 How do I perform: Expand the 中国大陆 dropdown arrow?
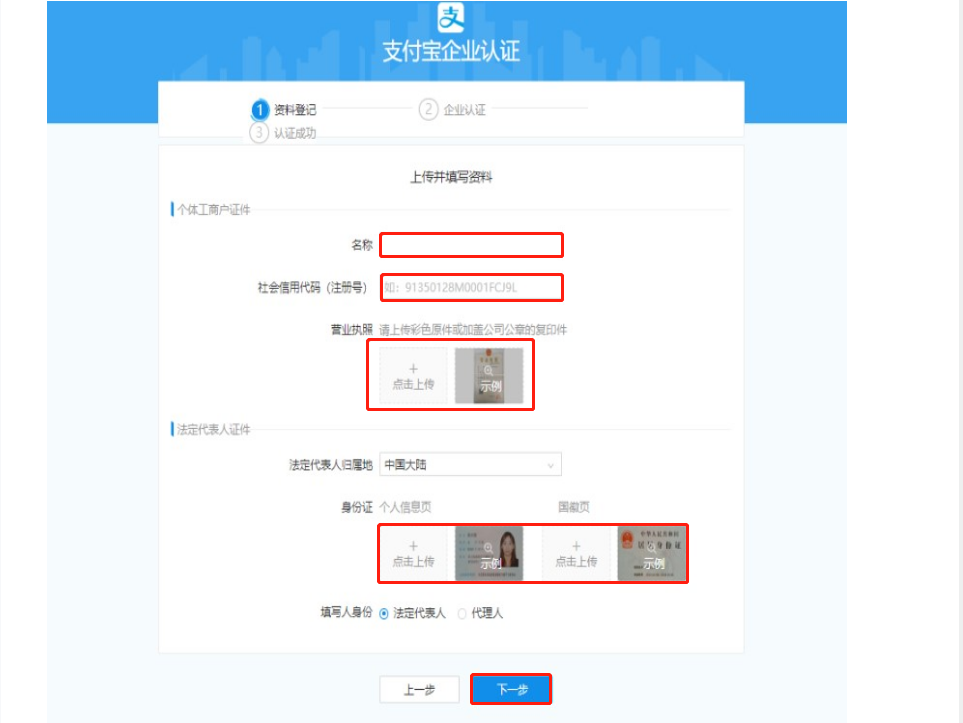click(550, 466)
